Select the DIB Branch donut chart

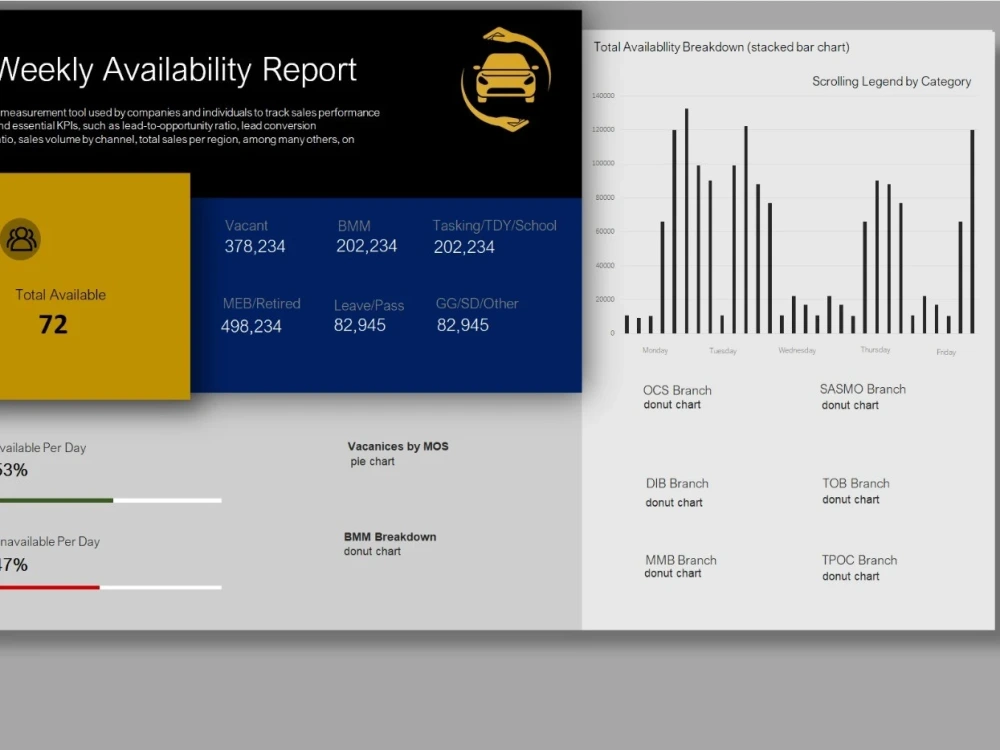[x=677, y=492]
